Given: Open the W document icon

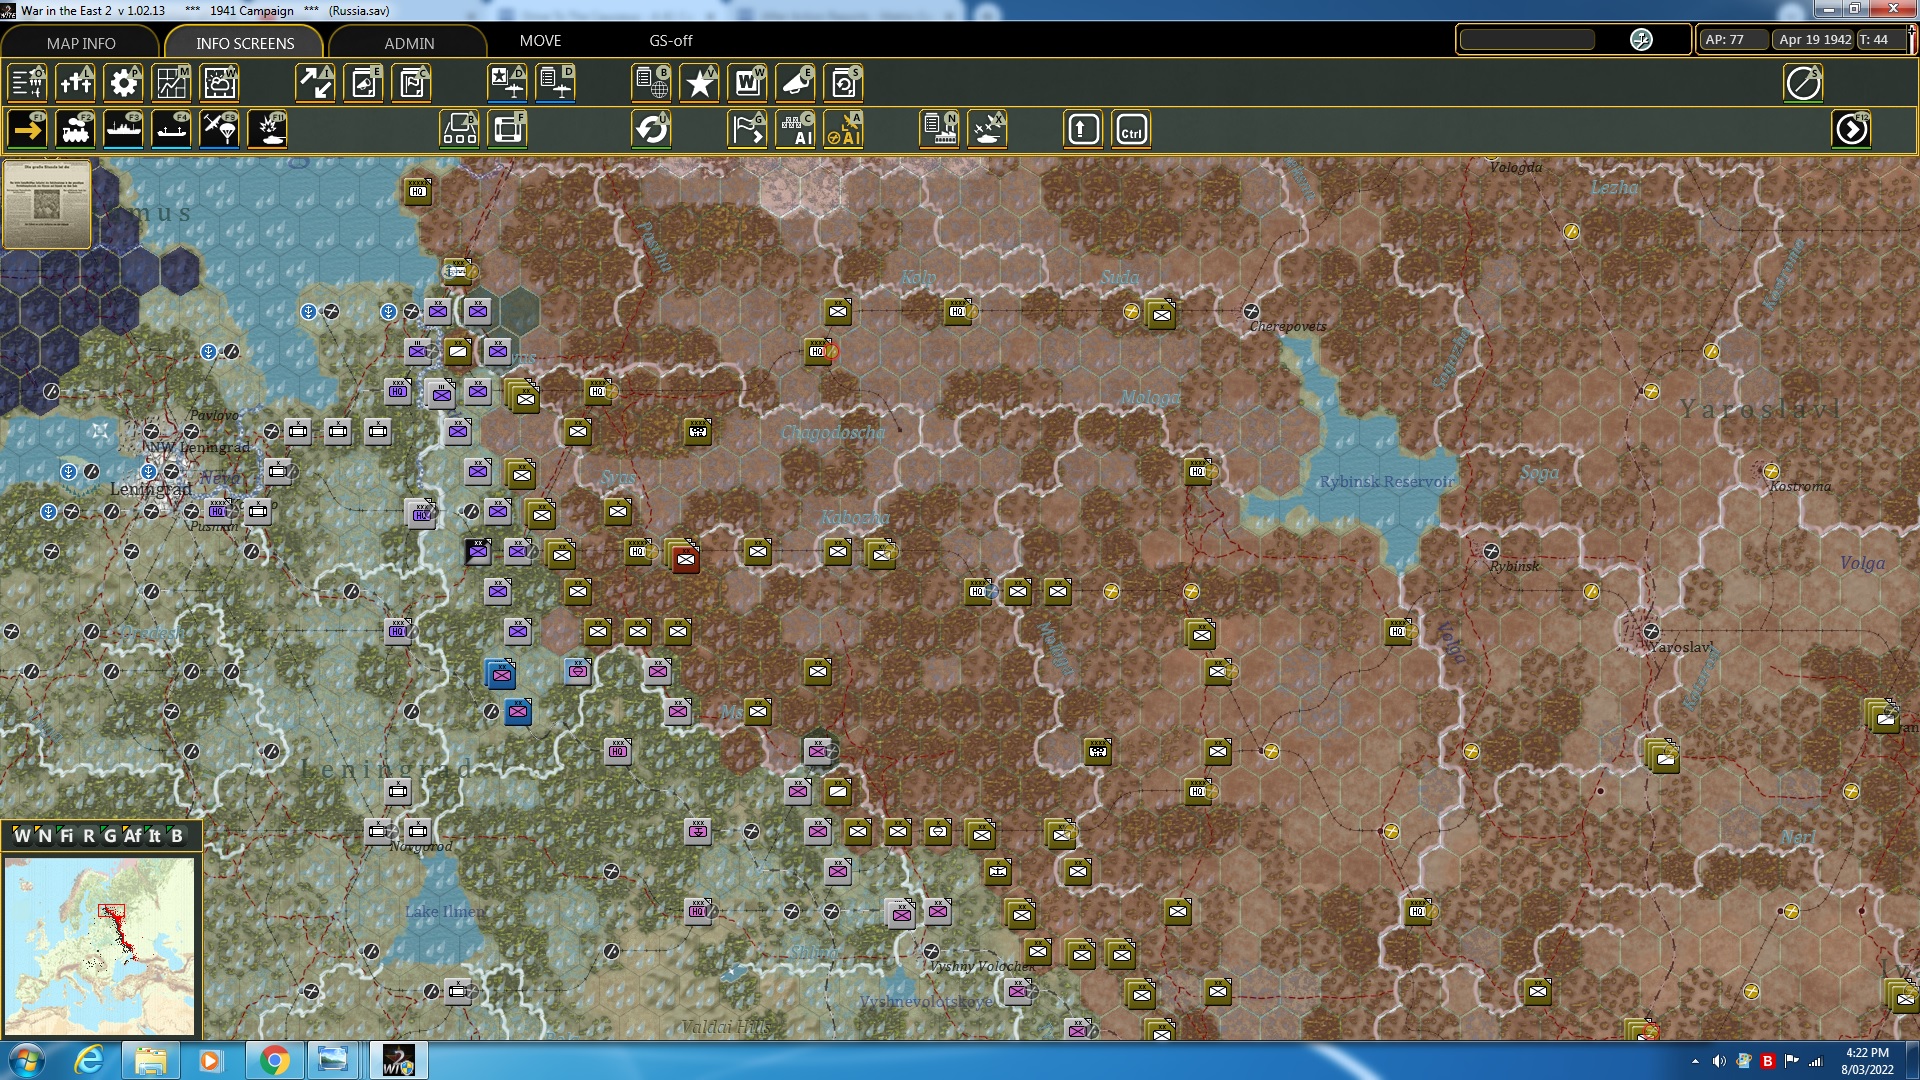Looking at the screenshot, I should point(747,83).
